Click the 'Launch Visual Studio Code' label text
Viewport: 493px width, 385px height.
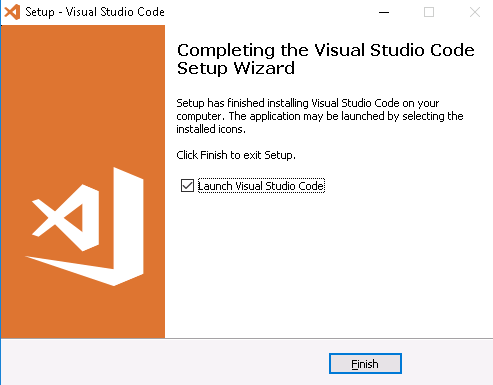coord(261,186)
